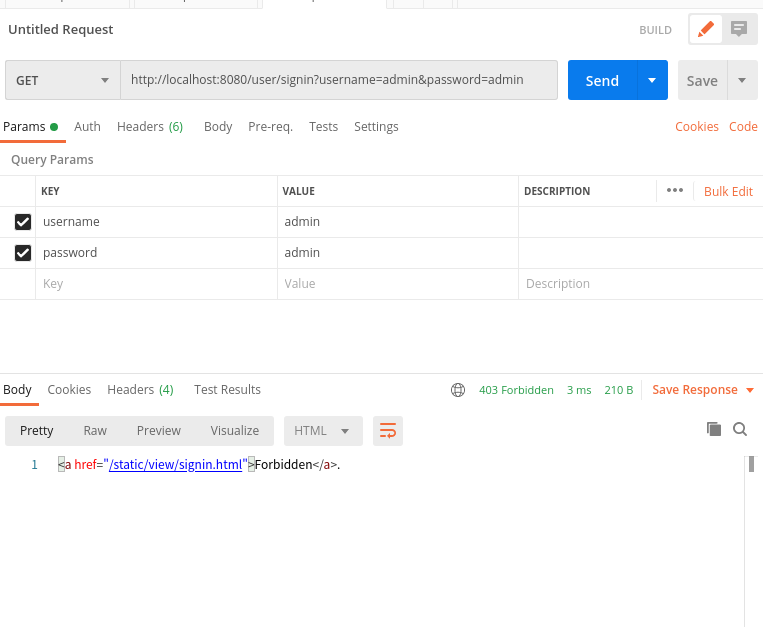763x630 pixels.
Task: Switch to the Headers request tab
Action: (149, 127)
